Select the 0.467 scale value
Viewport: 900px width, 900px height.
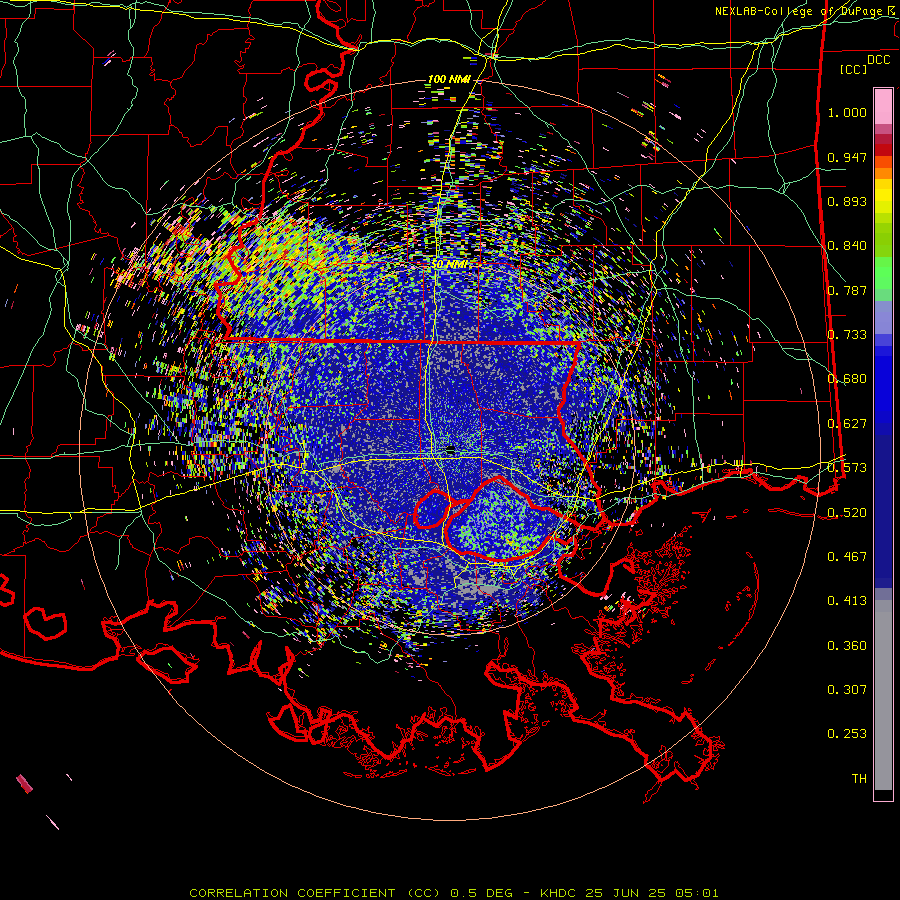click(847, 556)
